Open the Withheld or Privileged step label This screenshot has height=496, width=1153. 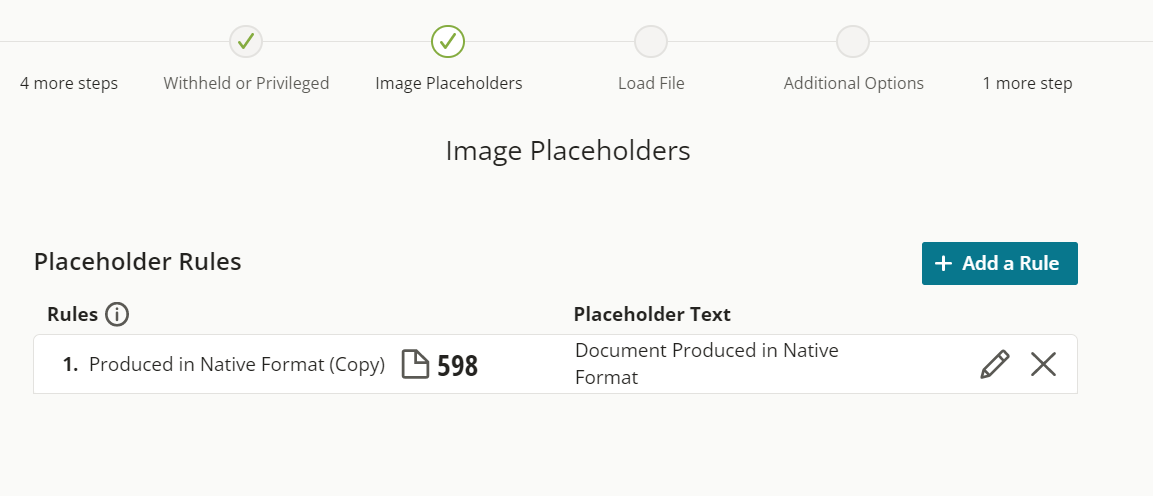[246, 83]
